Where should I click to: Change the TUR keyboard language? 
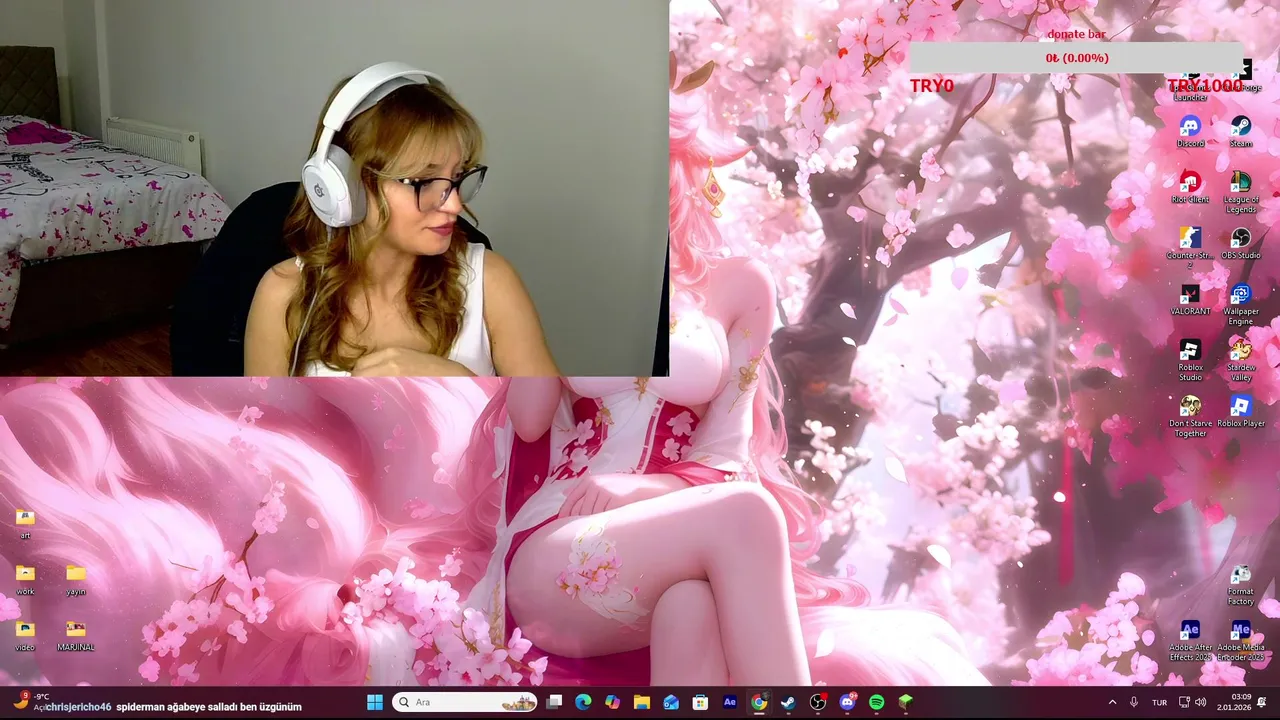1160,702
